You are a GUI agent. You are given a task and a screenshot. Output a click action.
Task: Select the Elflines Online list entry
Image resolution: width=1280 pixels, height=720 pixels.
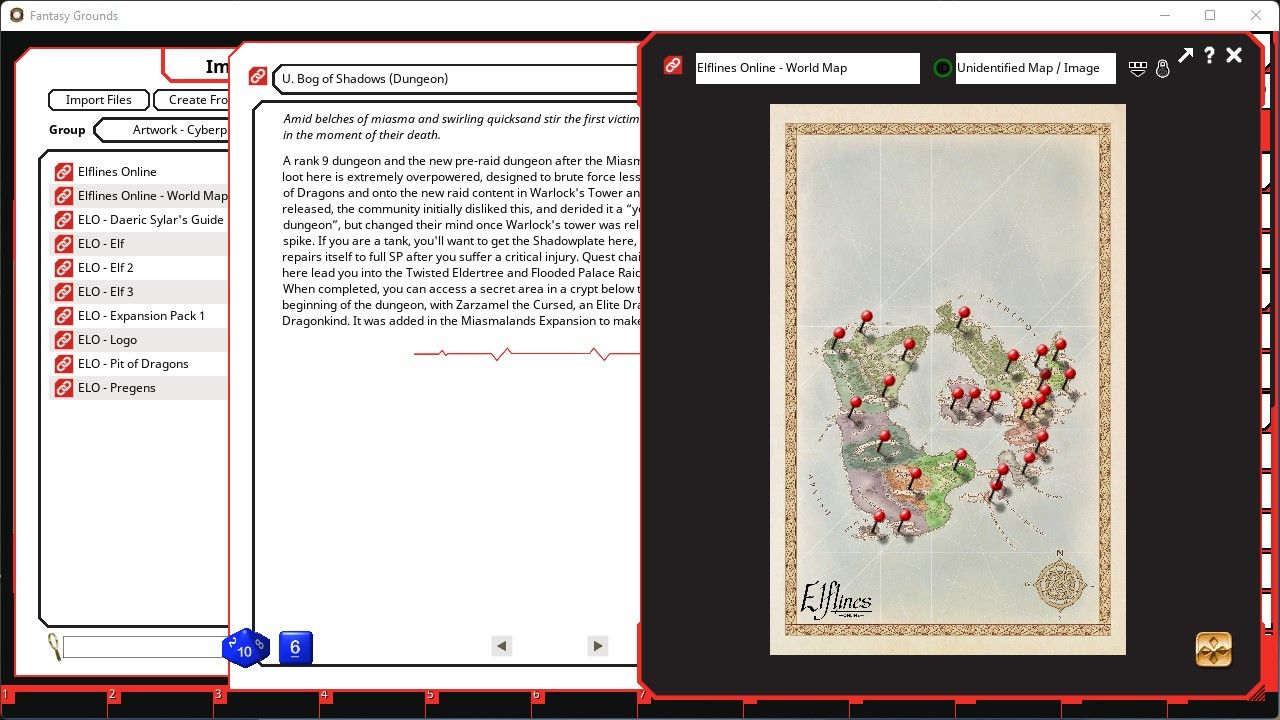(x=139, y=172)
